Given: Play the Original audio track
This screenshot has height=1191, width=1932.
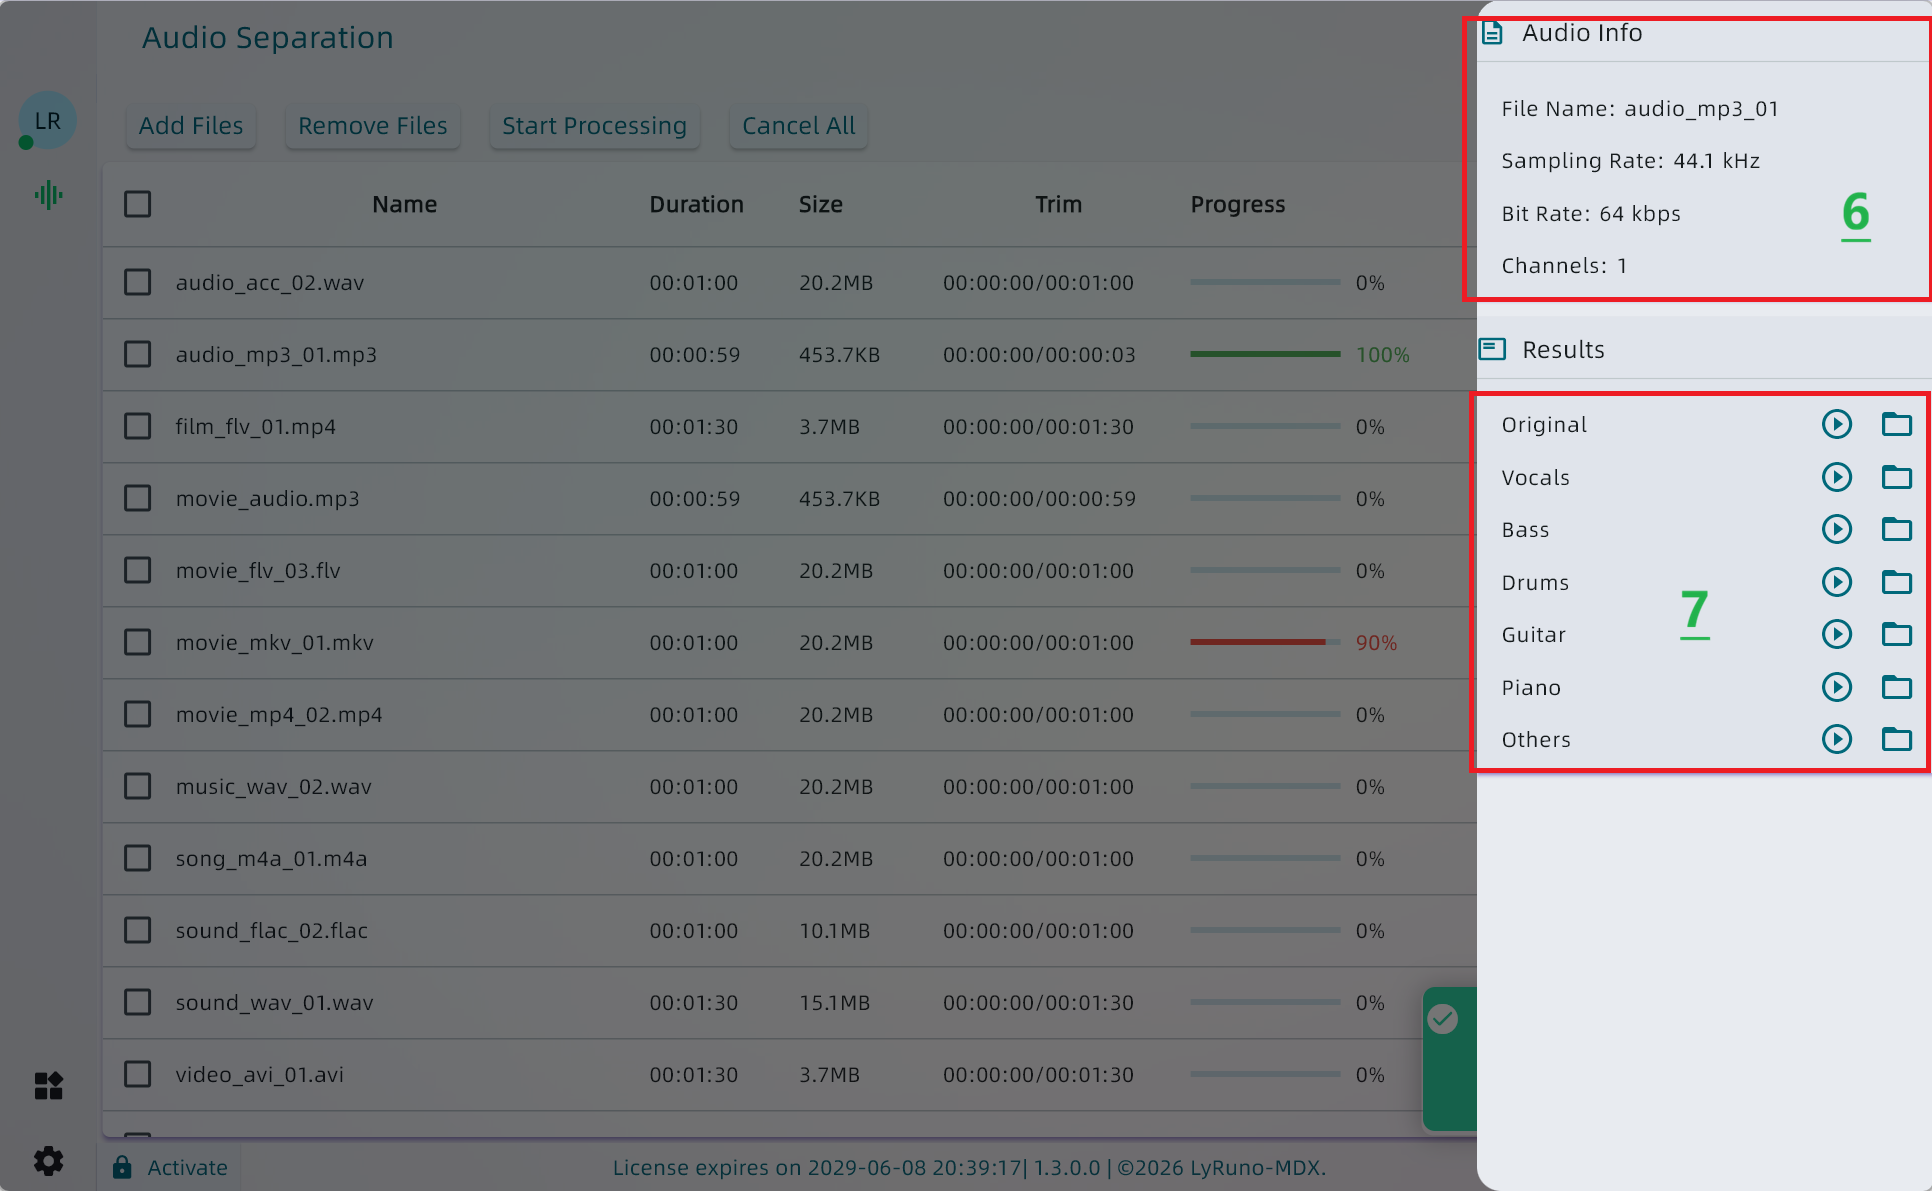Looking at the screenshot, I should [x=1836, y=424].
